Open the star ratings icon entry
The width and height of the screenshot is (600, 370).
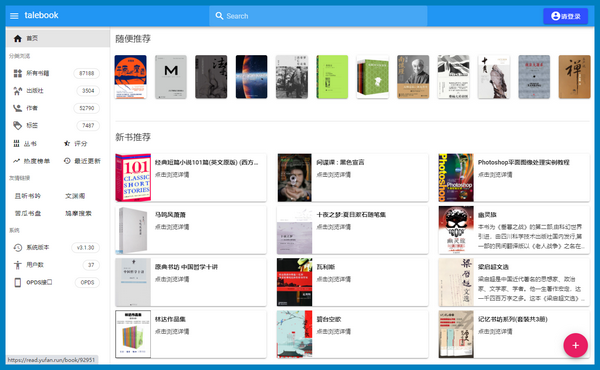click(67, 143)
